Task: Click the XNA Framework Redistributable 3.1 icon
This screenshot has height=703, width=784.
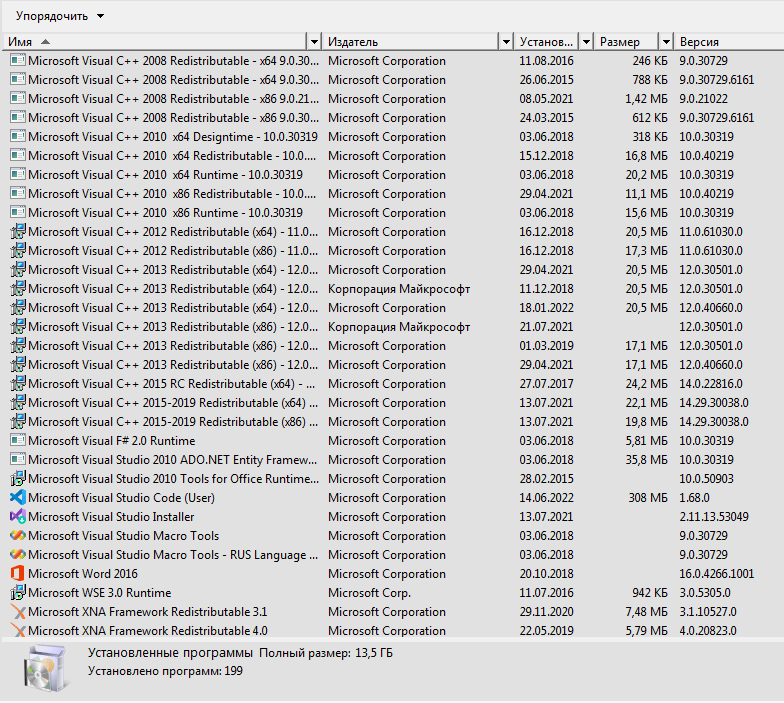Action: tap(18, 612)
